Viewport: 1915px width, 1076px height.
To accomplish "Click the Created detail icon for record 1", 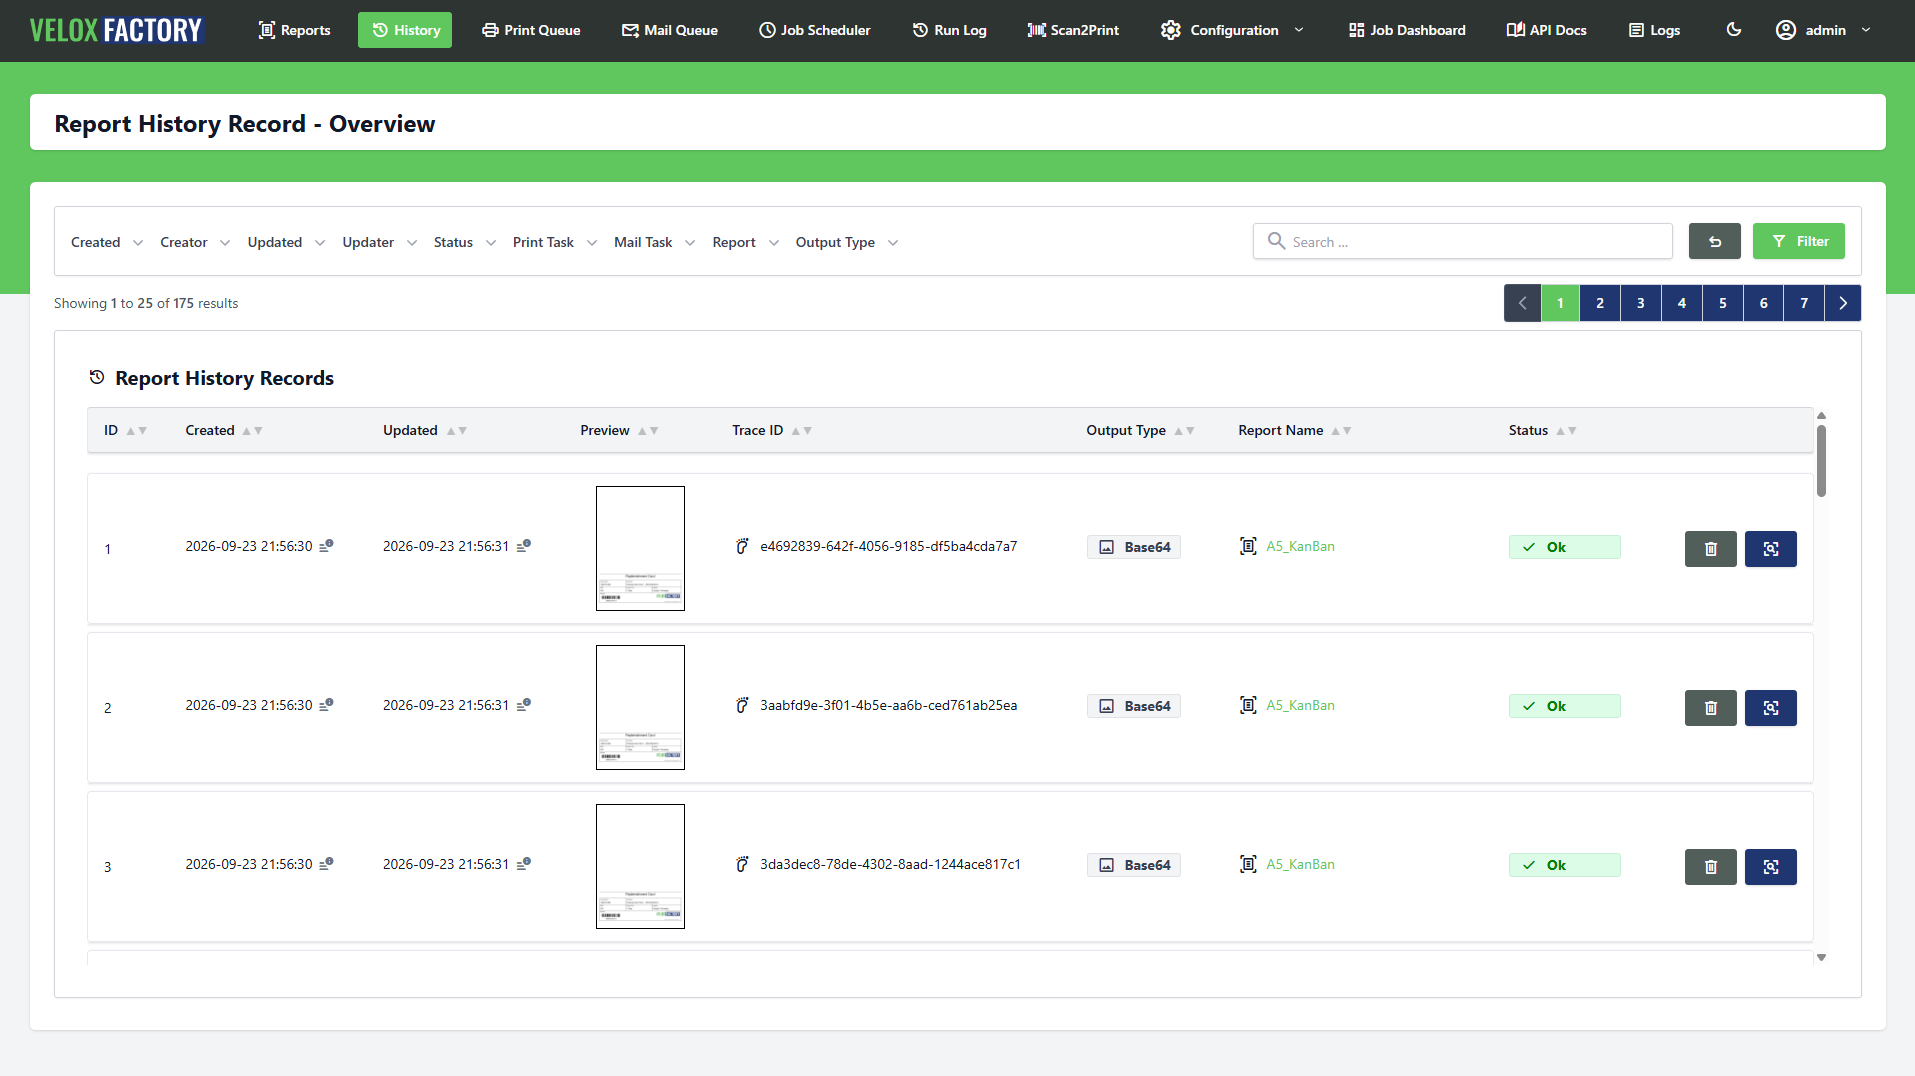I will tap(326, 545).
